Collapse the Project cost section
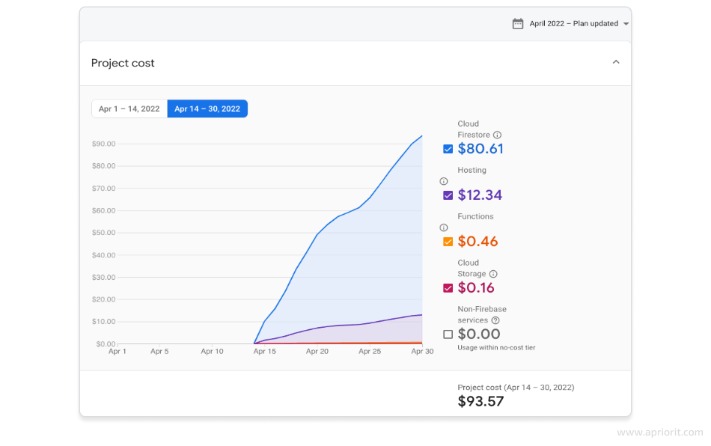 click(616, 62)
